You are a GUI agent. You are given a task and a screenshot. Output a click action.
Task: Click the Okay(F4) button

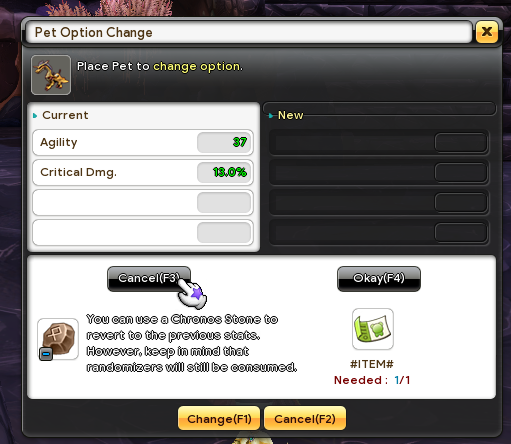coord(379,279)
